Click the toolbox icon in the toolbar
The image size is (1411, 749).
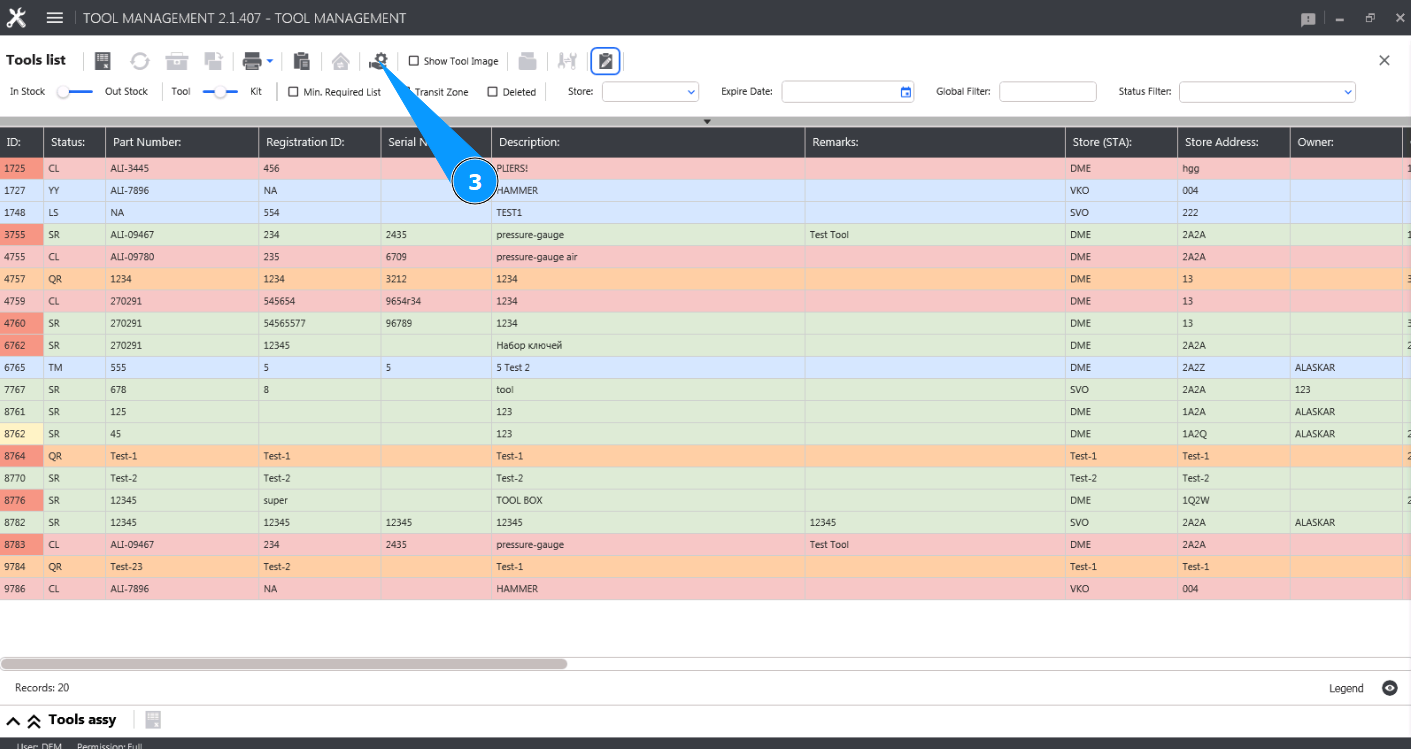(177, 61)
